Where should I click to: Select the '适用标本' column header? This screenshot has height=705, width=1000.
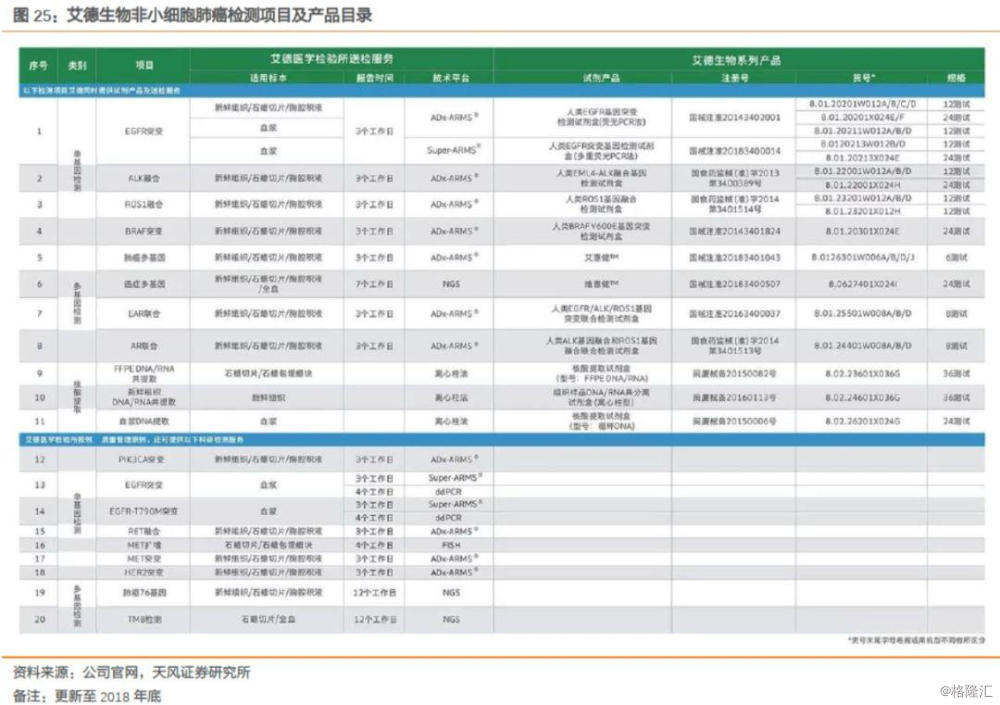[x=268, y=78]
